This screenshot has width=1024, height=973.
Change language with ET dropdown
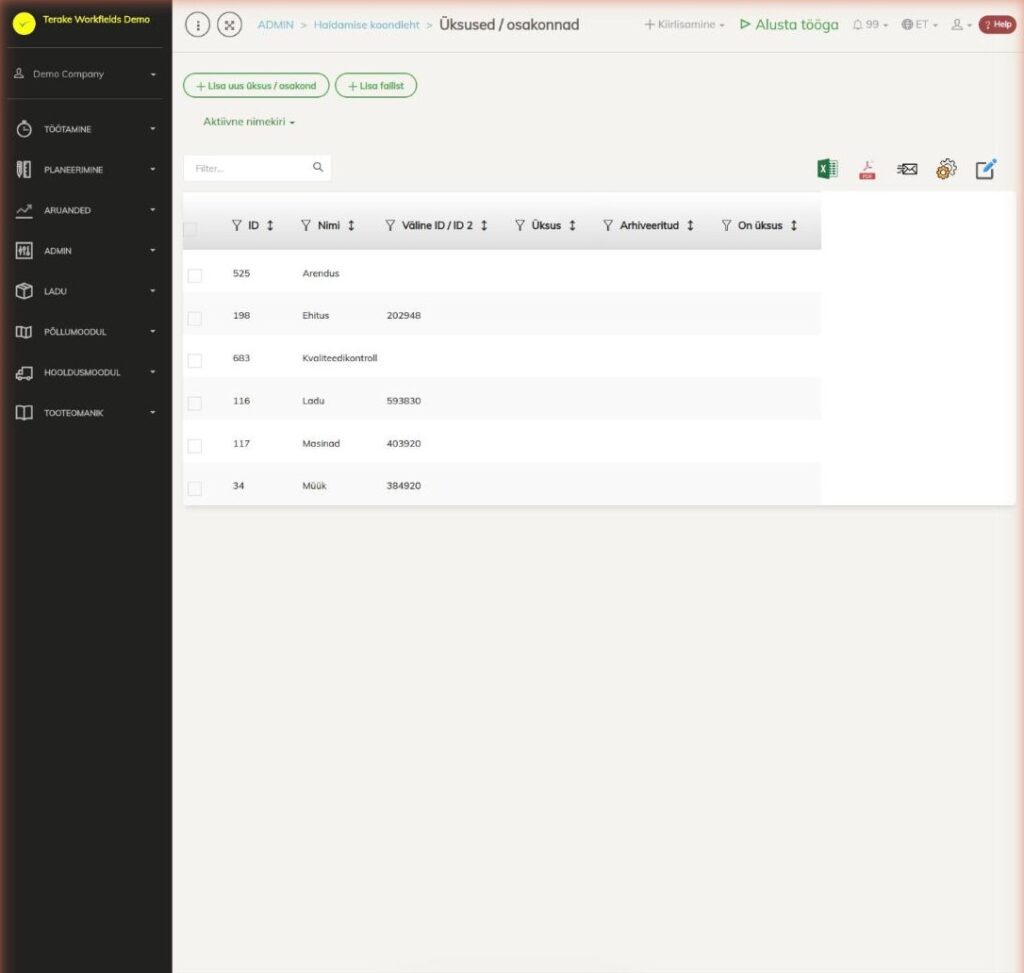[x=920, y=25]
